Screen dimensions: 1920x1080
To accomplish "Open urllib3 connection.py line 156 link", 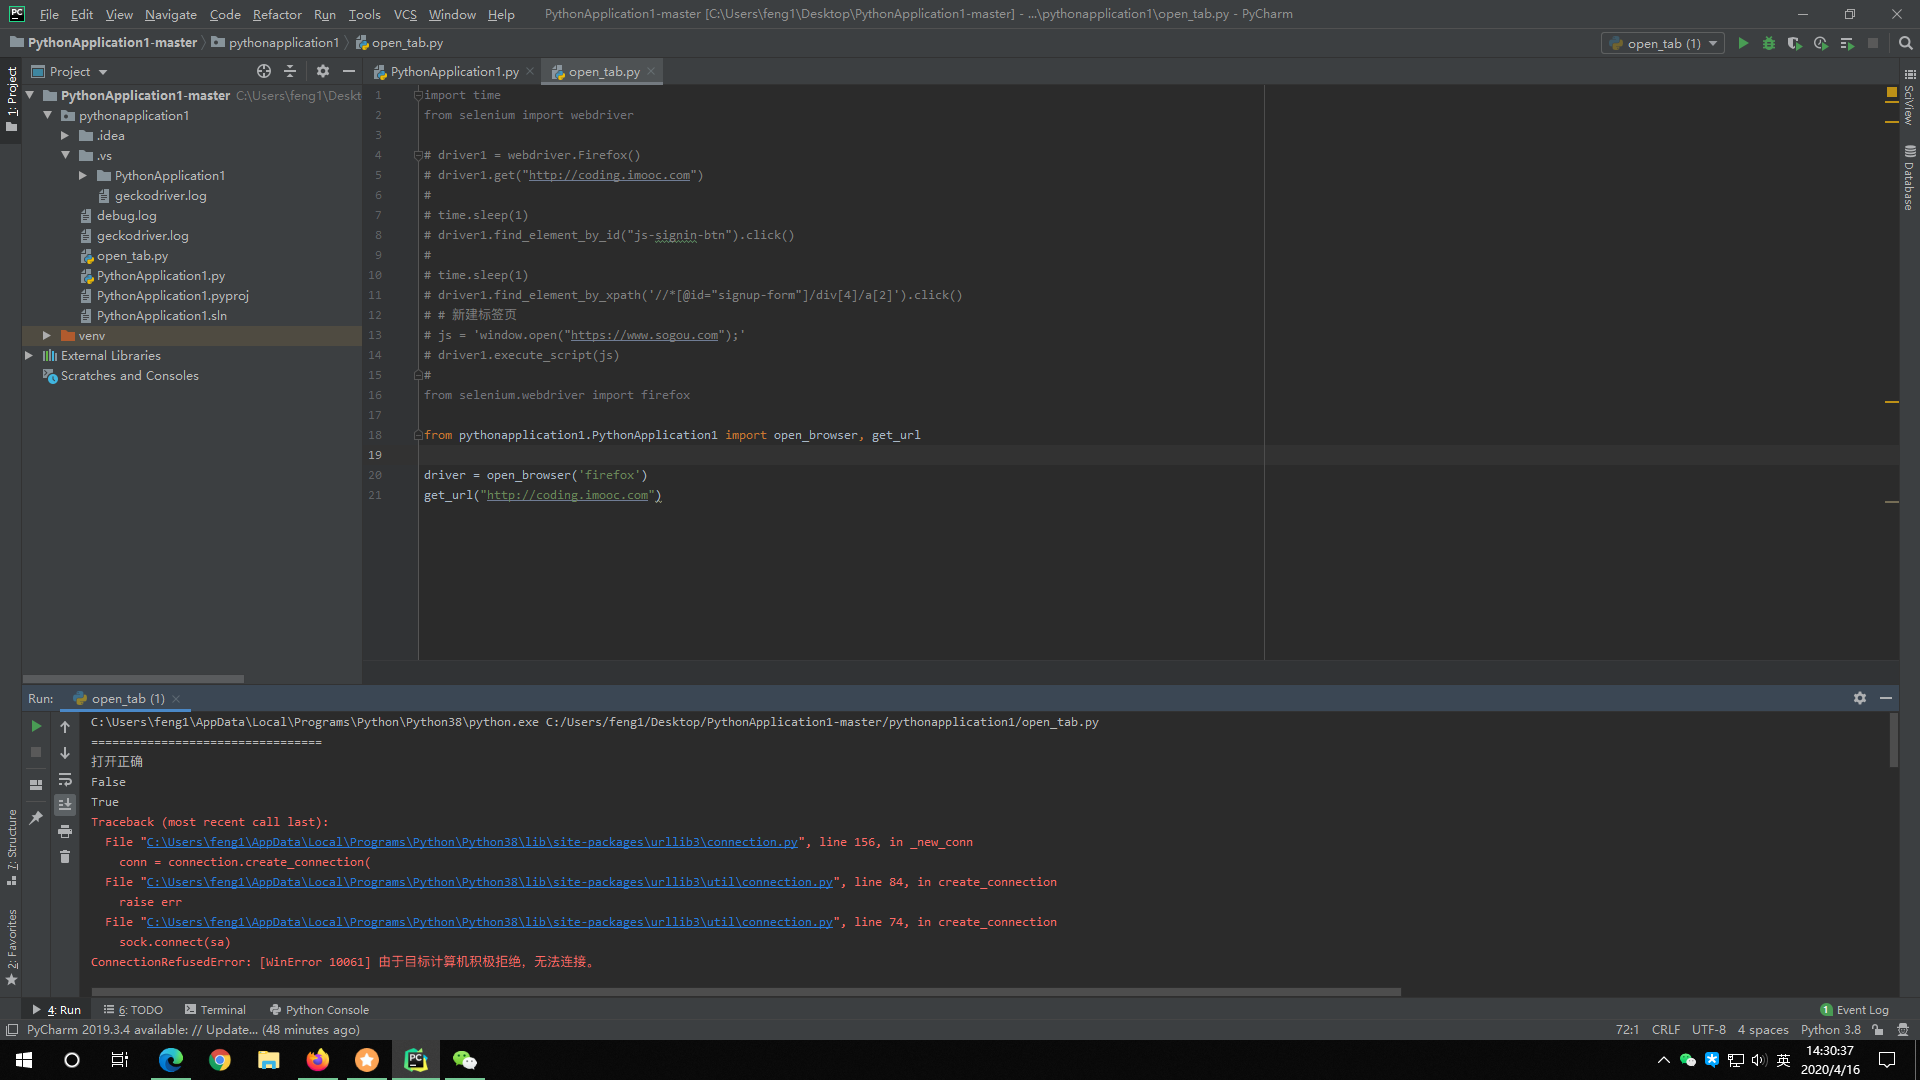I will pyautogui.click(x=472, y=842).
